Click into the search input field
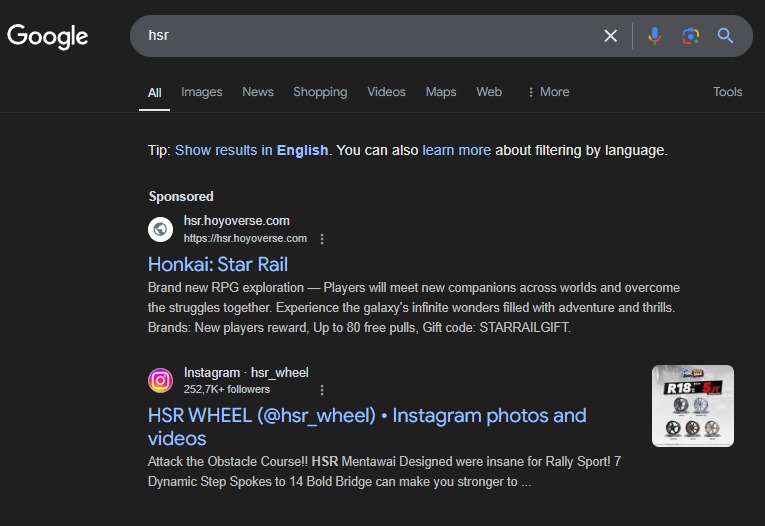The height and width of the screenshot is (526, 765). pos(370,36)
